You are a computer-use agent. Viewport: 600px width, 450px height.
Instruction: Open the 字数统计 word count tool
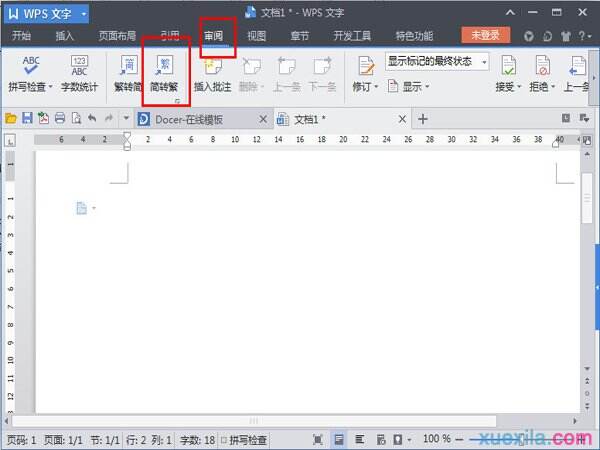(x=79, y=75)
